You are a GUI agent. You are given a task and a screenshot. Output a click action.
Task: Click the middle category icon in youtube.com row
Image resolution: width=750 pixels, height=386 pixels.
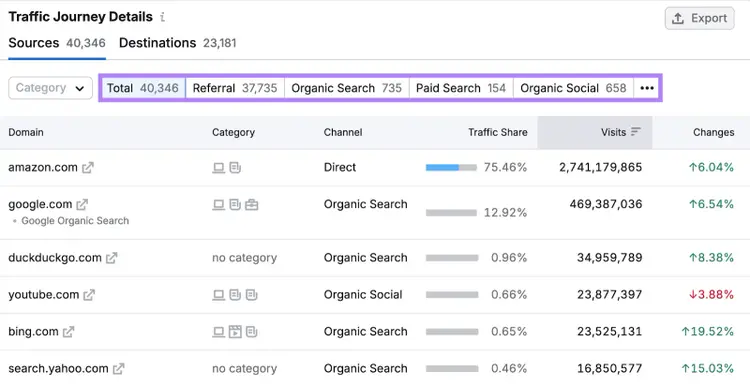[235, 295]
